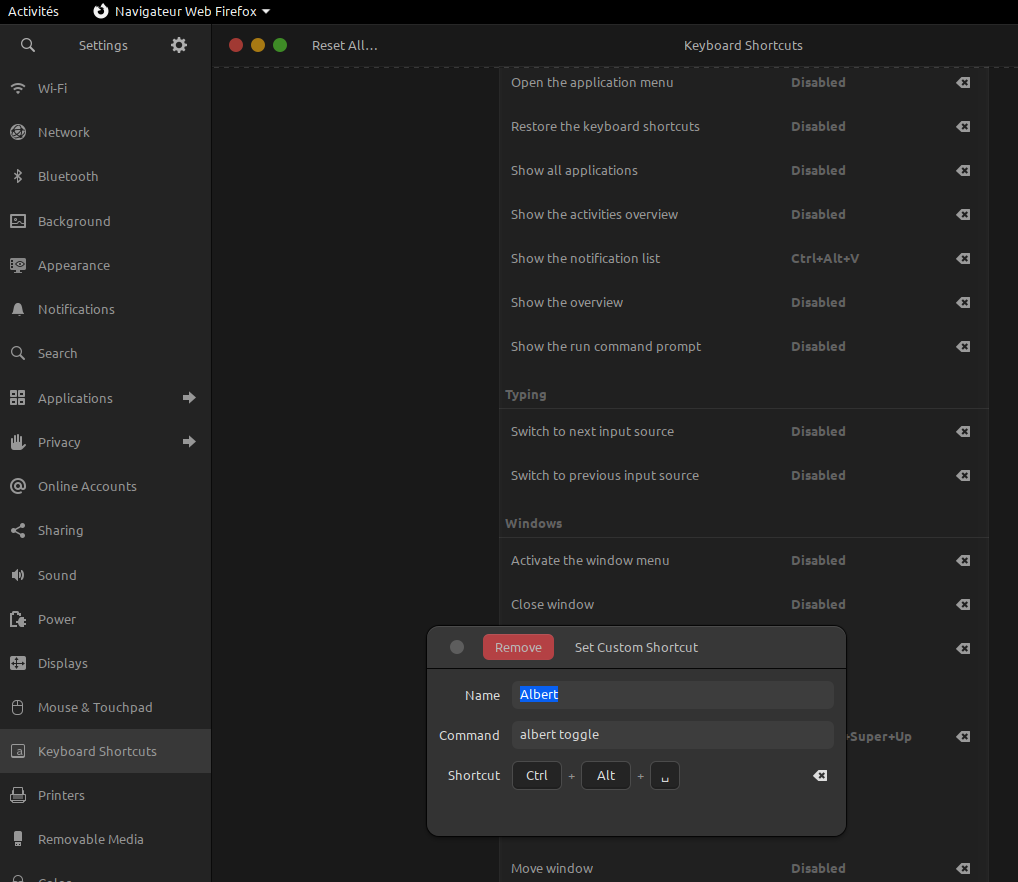Click the clear icon next to Ctrl+Alt+V shortcut
1018x882 pixels.
(x=962, y=258)
